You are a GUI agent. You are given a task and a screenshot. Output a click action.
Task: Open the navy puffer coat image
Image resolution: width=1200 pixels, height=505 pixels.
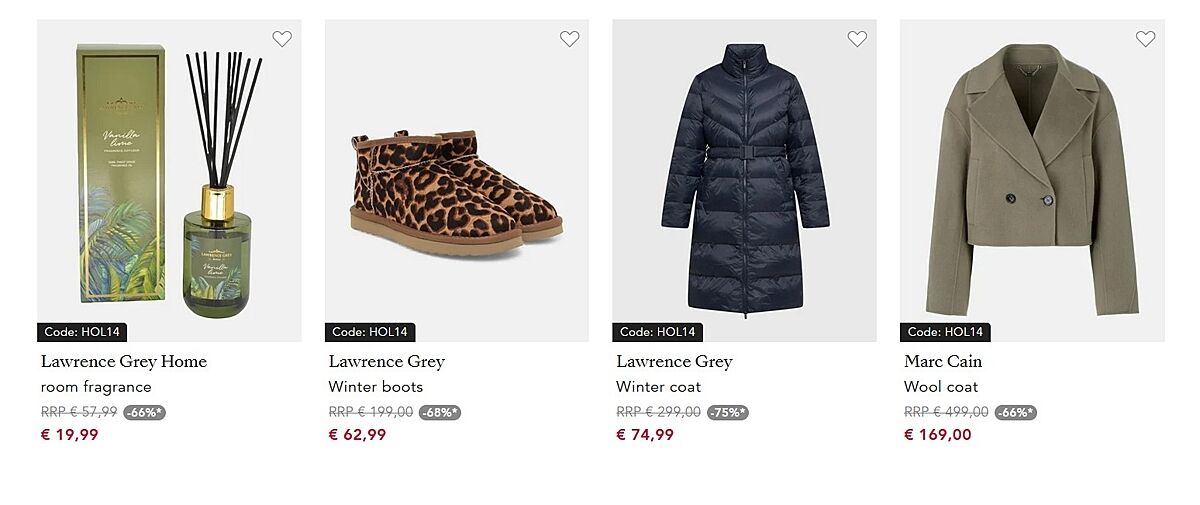744,180
